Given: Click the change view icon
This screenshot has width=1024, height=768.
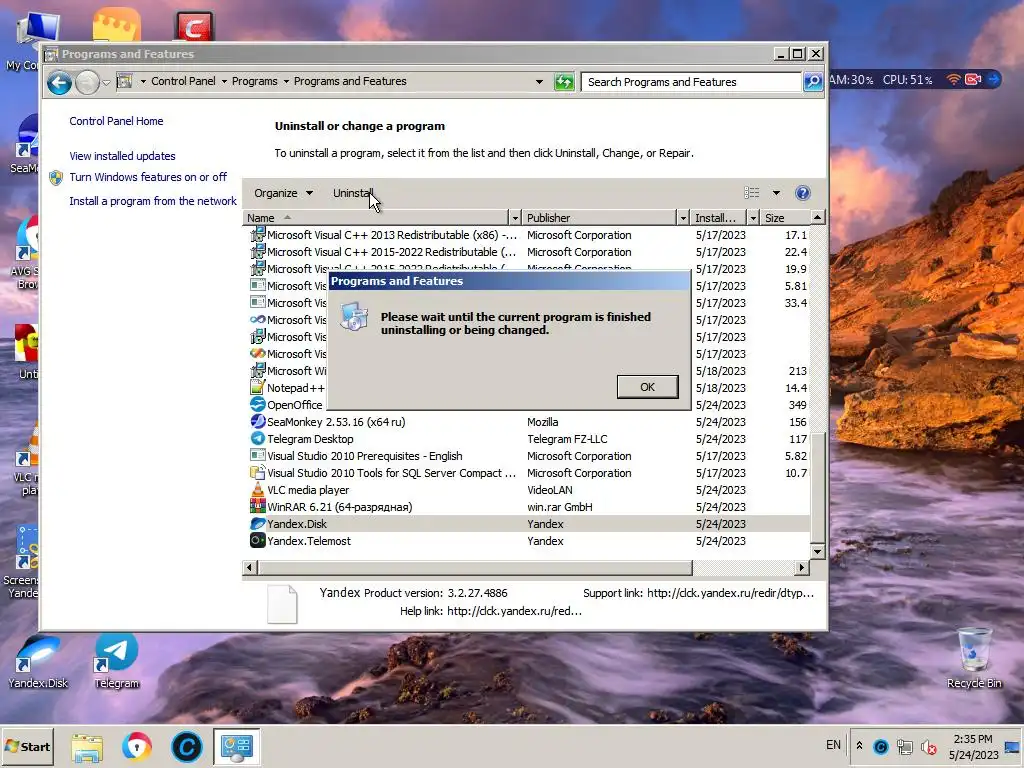Looking at the screenshot, I should [x=752, y=193].
